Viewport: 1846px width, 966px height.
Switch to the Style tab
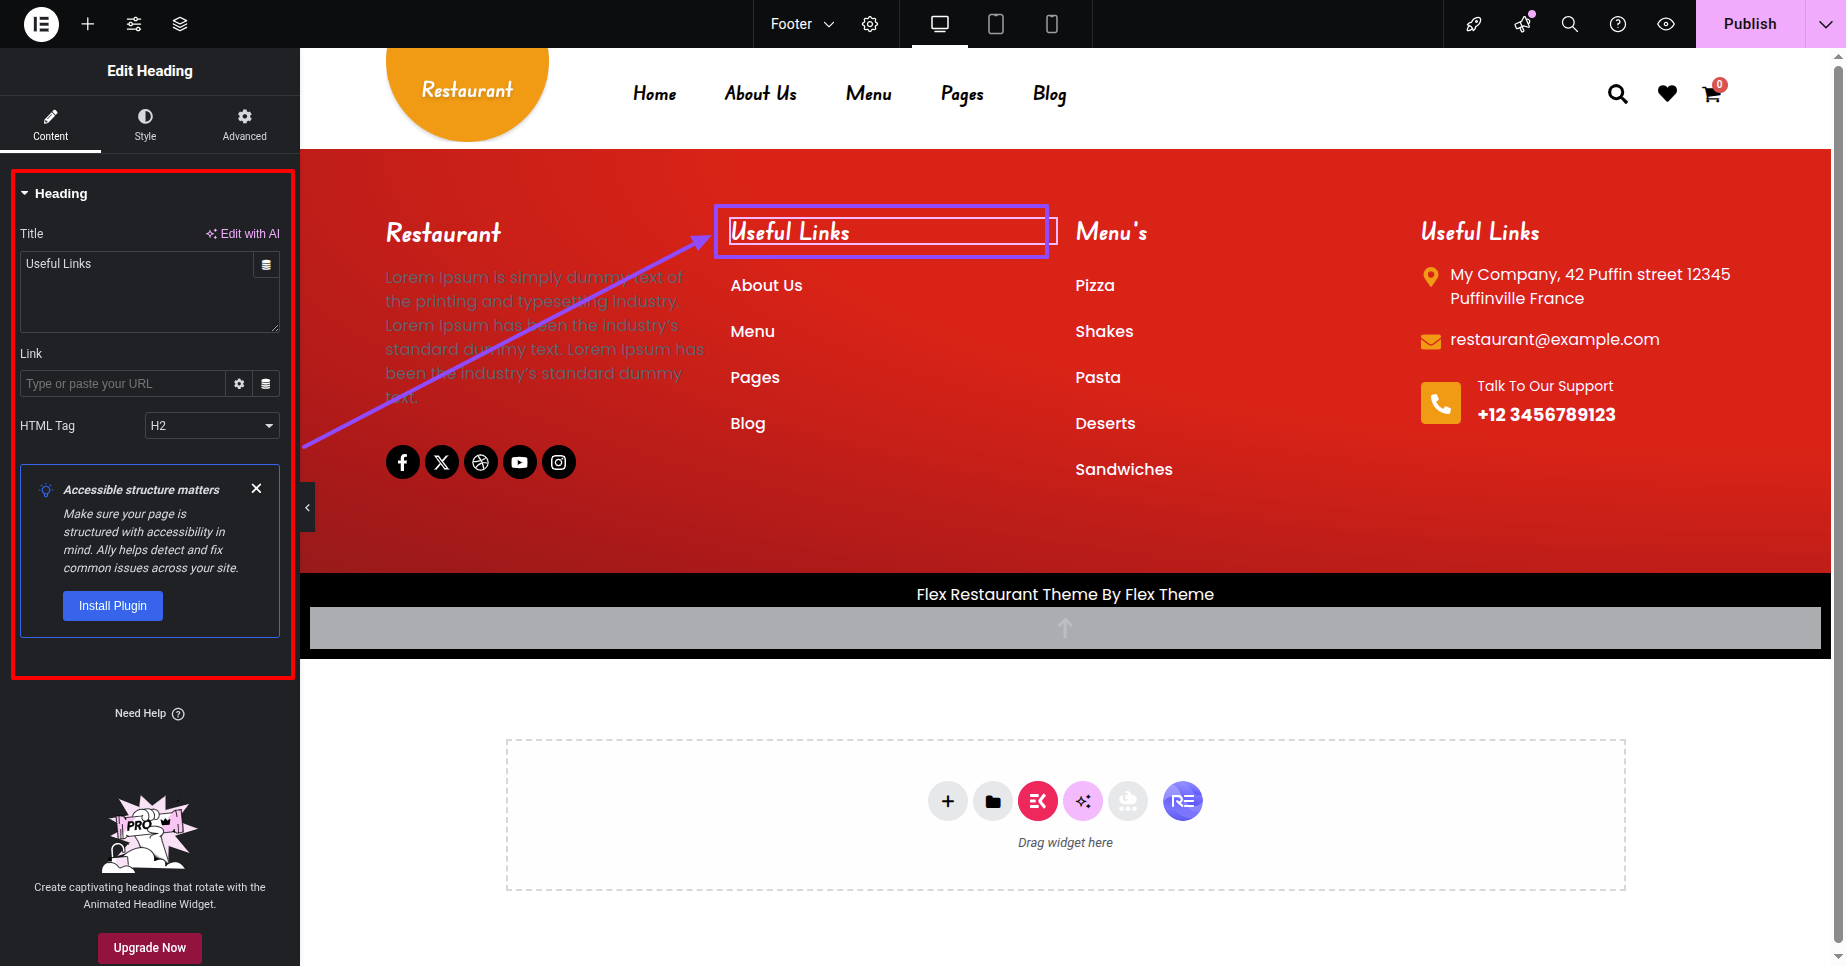145,125
